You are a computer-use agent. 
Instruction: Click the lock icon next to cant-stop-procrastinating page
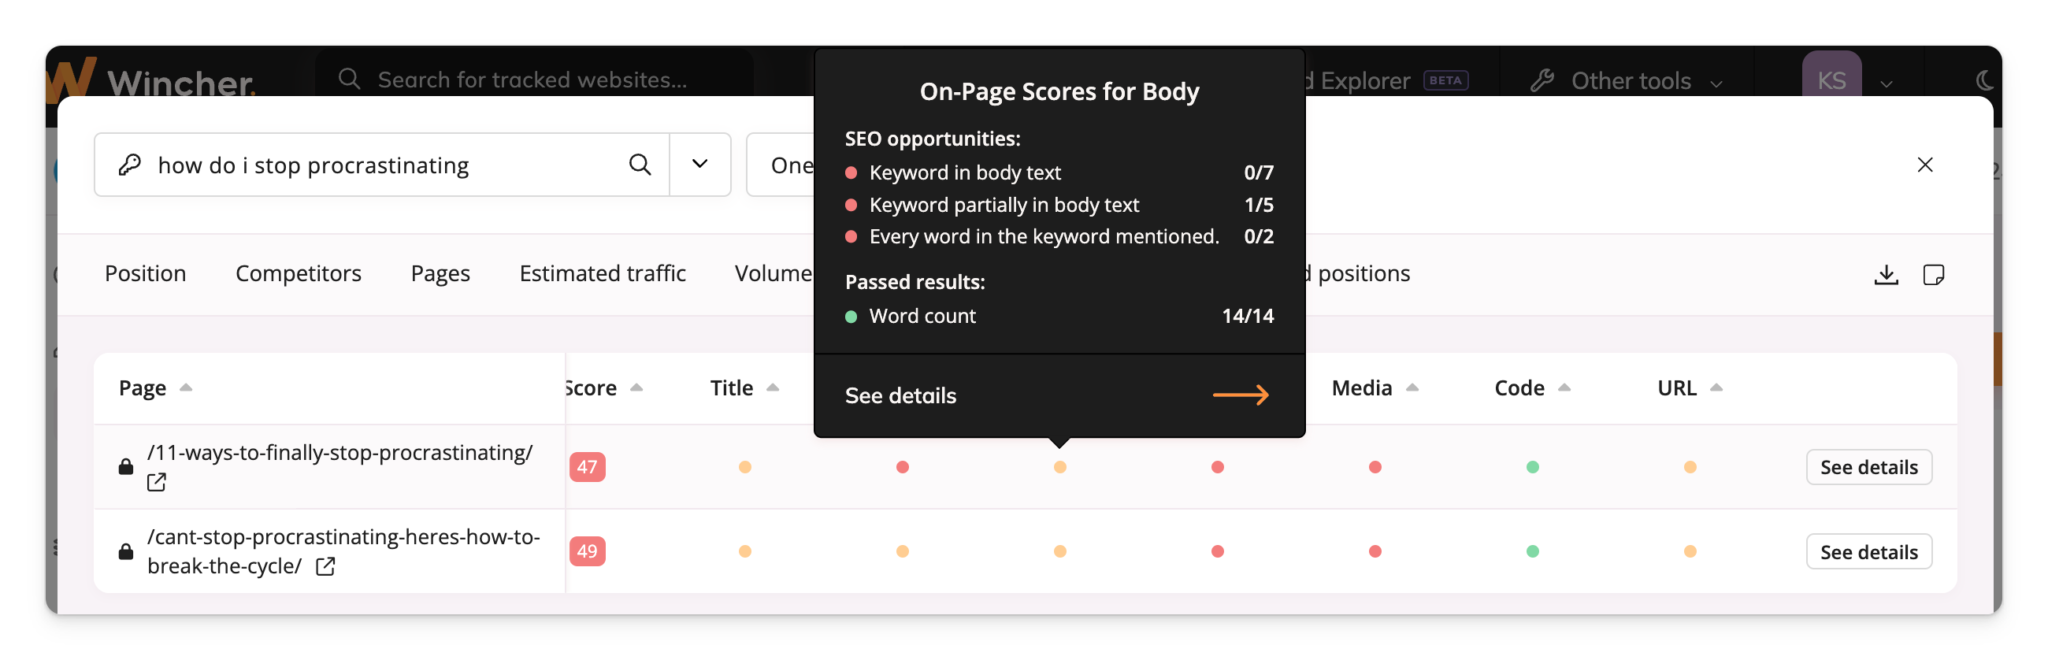pyautogui.click(x=125, y=551)
